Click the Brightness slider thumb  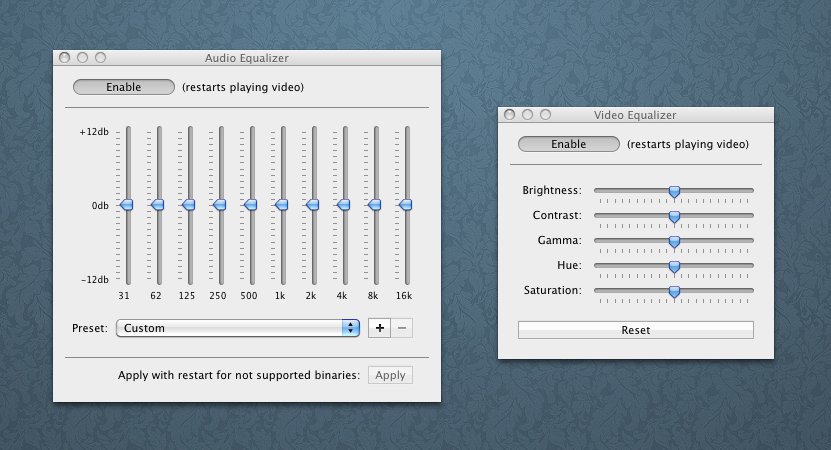674,191
